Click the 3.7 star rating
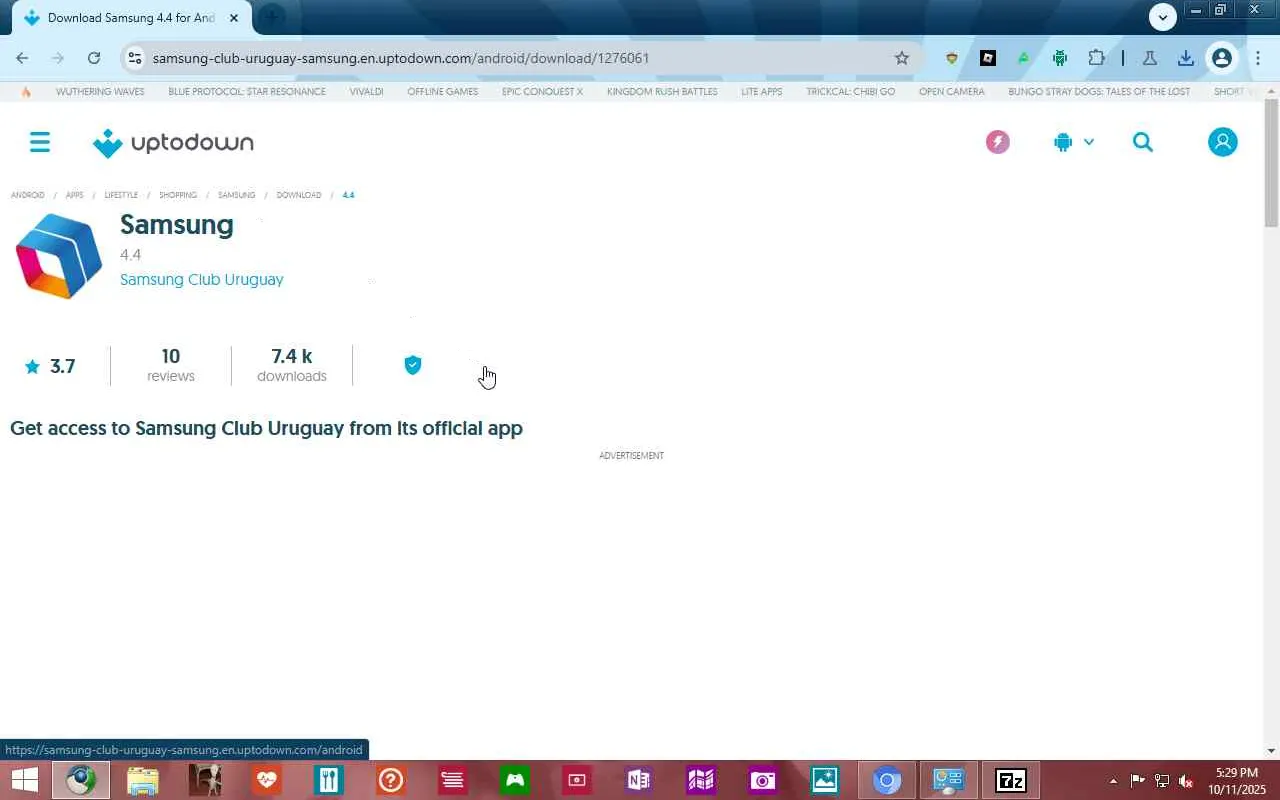 [x=50, y=366]
